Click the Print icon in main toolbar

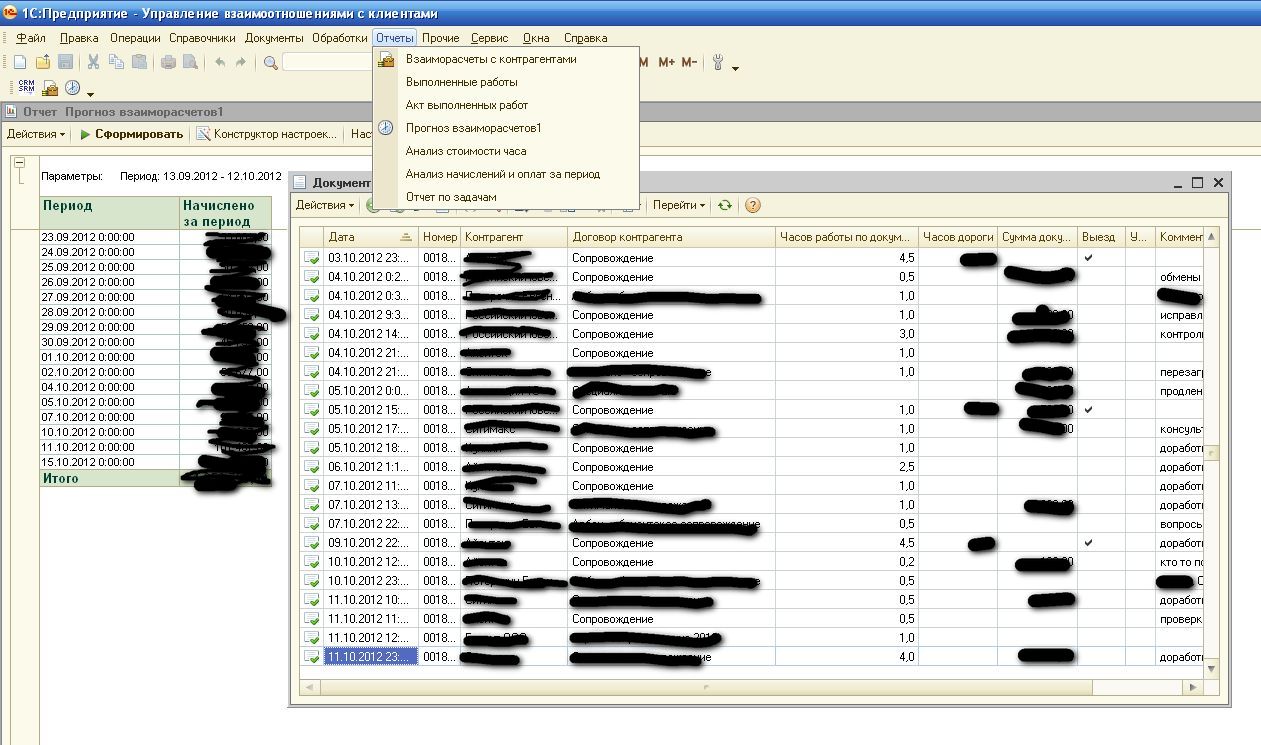pyautogui.click(x=168, y=62)
